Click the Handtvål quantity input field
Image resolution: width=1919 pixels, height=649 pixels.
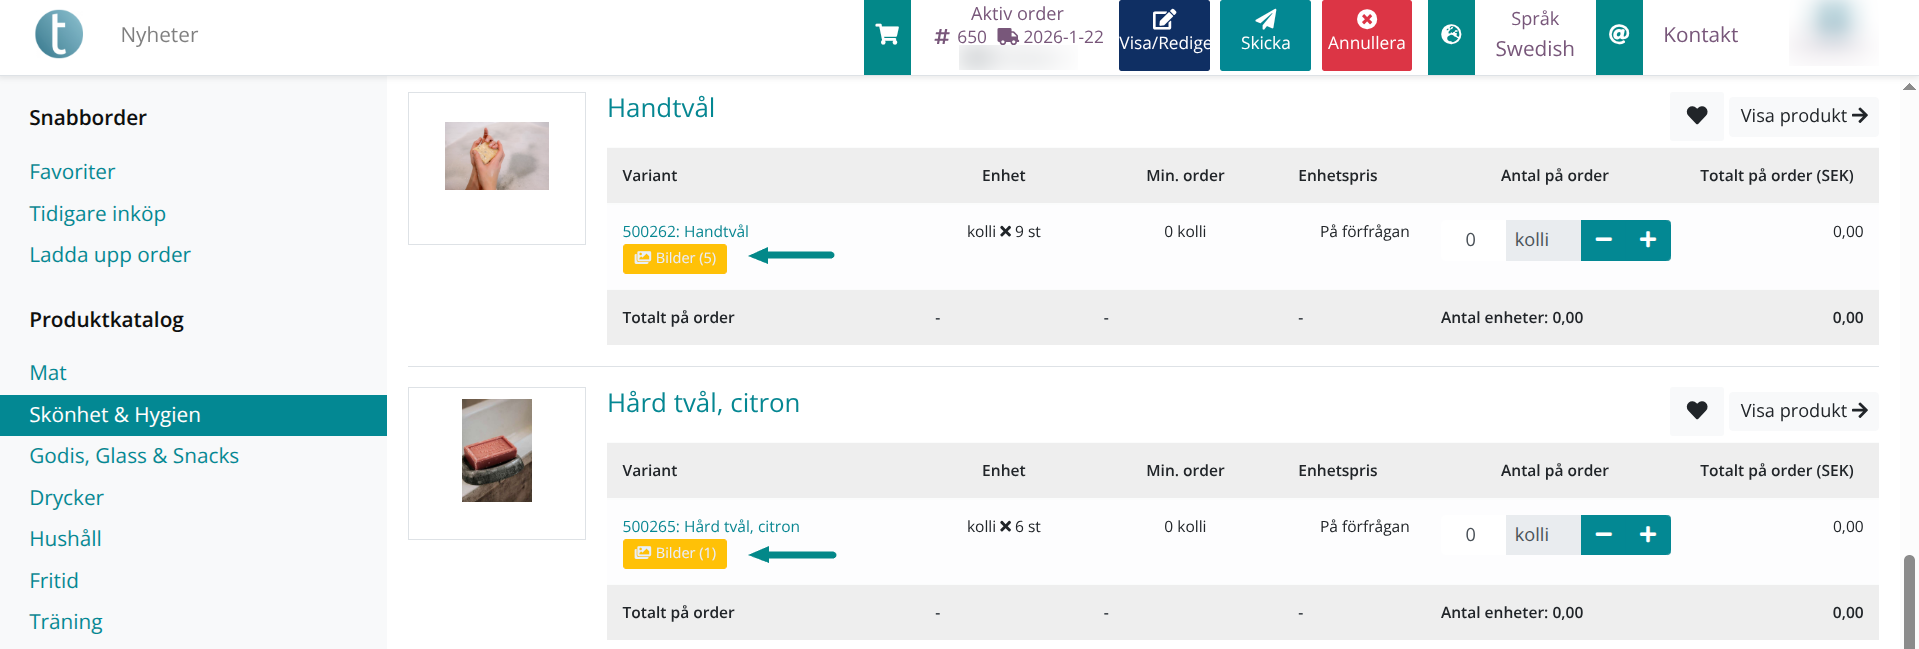coord(1470,240)
